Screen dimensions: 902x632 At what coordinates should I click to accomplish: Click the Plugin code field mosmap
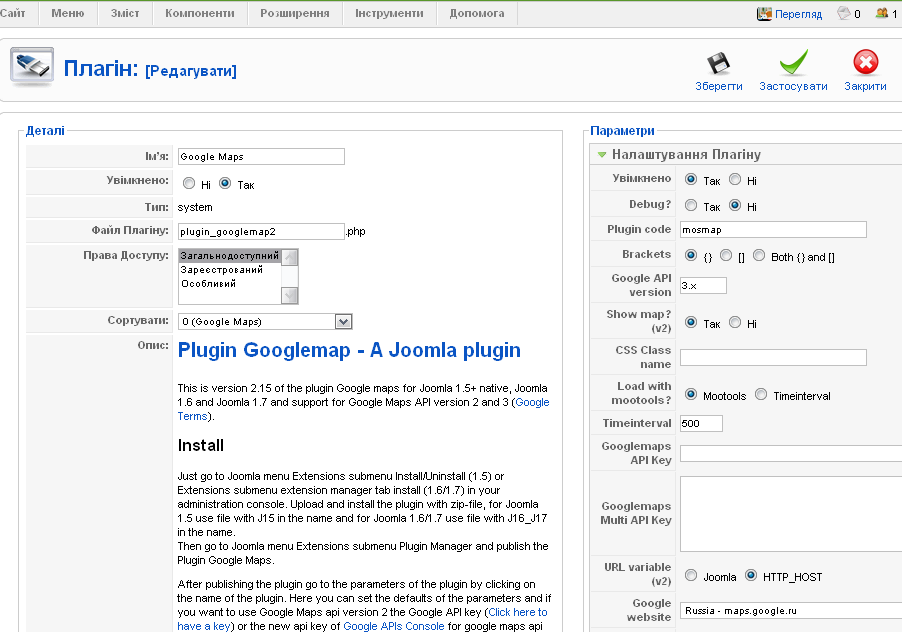coord(773,229)
